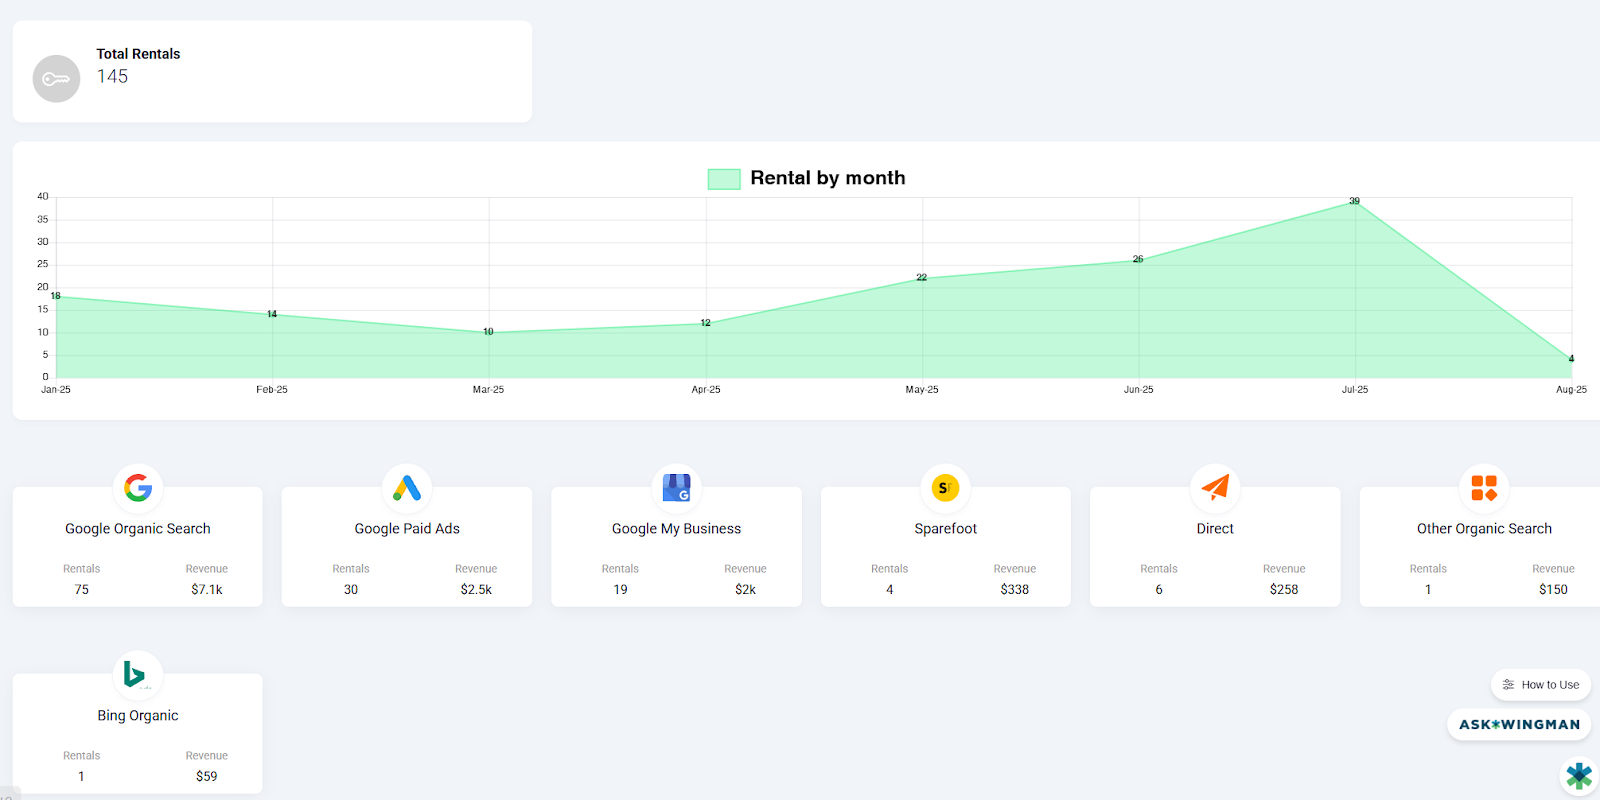Click the Sparefoot card title
The width and height of the screenshot is (1600, 800).
[946, 529]
